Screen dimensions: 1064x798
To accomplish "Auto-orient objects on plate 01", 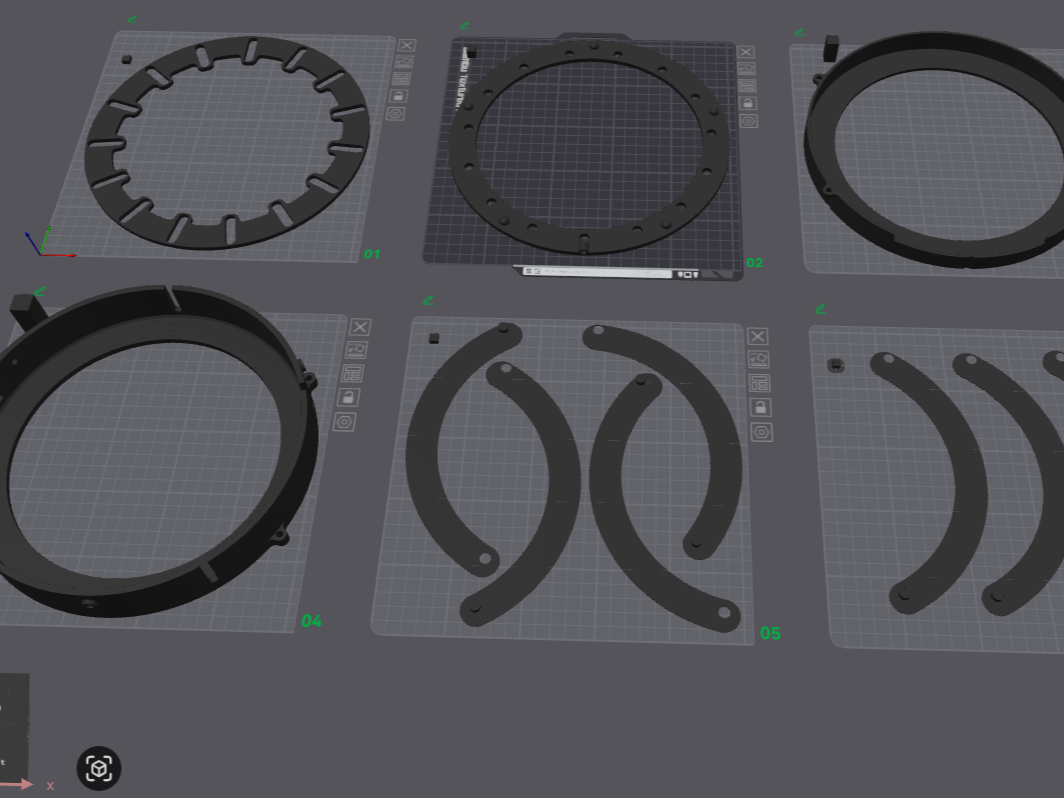I will [404, 62].
